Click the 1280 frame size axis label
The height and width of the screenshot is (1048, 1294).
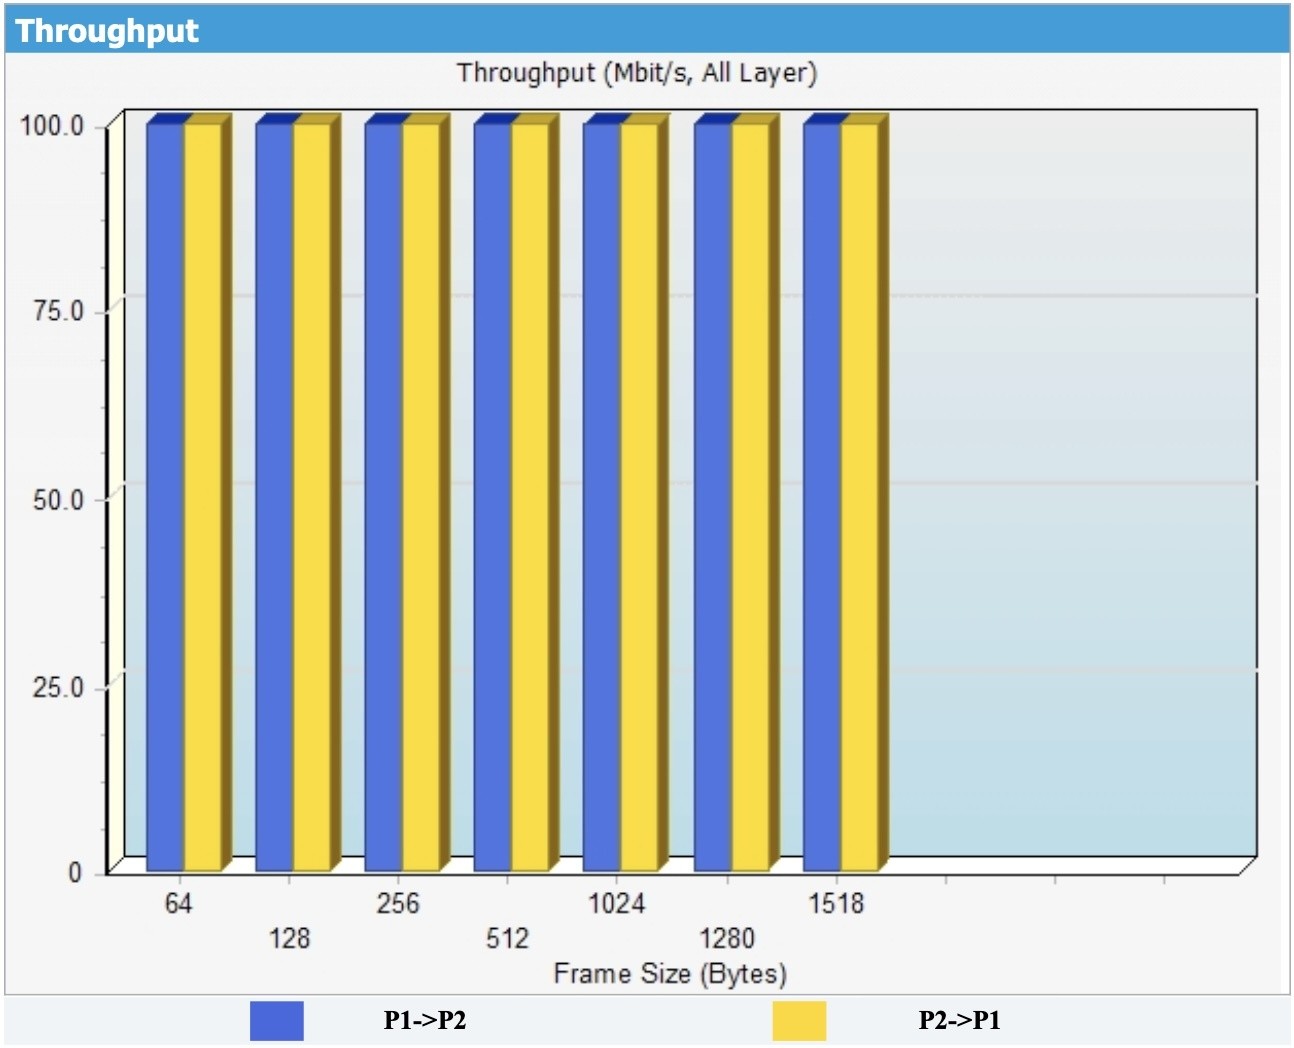pyautogui.click(x=727, y=938)
